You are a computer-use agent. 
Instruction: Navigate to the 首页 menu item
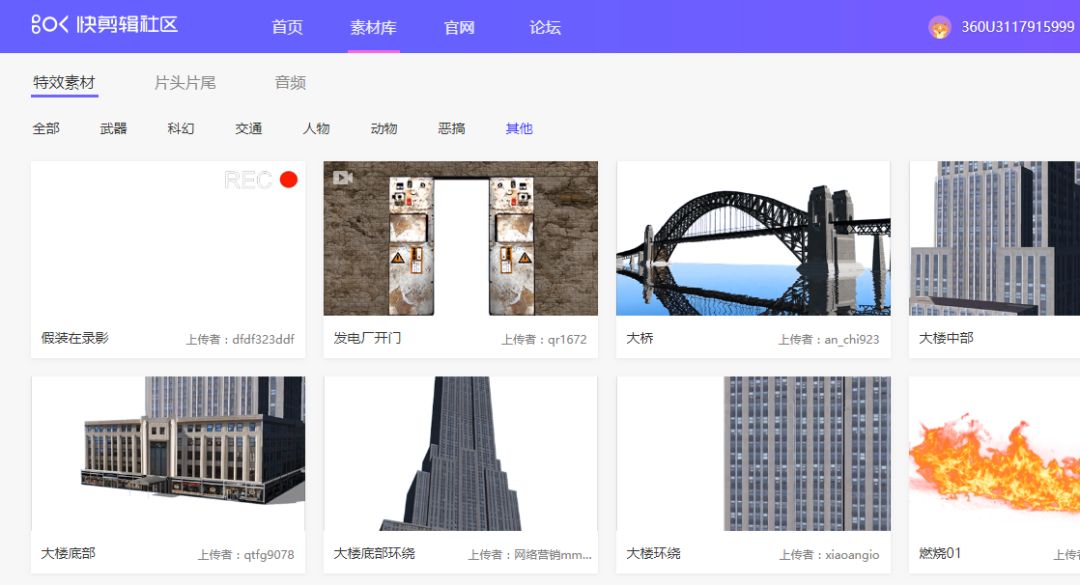coord(287,26)
